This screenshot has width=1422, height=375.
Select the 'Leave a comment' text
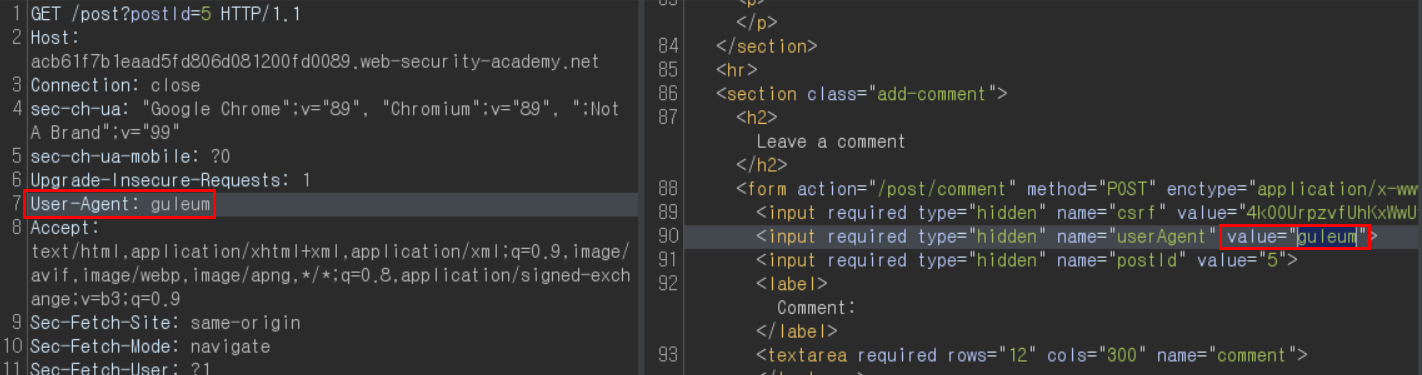(x=831, y=142)
